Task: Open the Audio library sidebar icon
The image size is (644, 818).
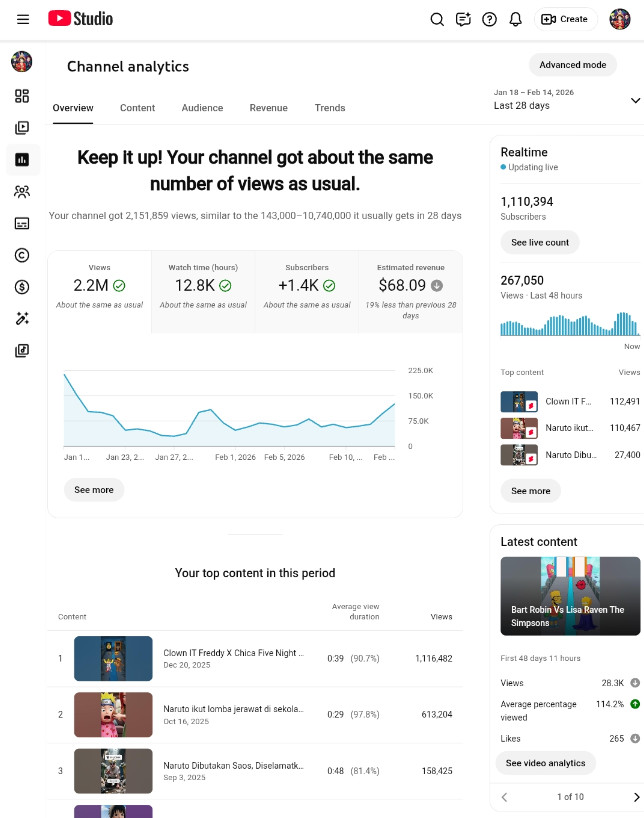Action: click(22, 351)
